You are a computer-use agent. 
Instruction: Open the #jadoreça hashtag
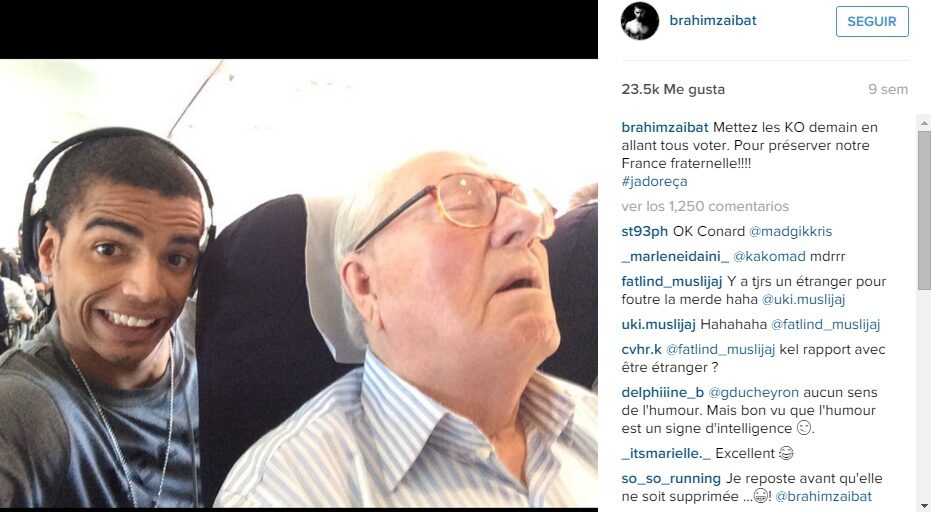[654, 181]
